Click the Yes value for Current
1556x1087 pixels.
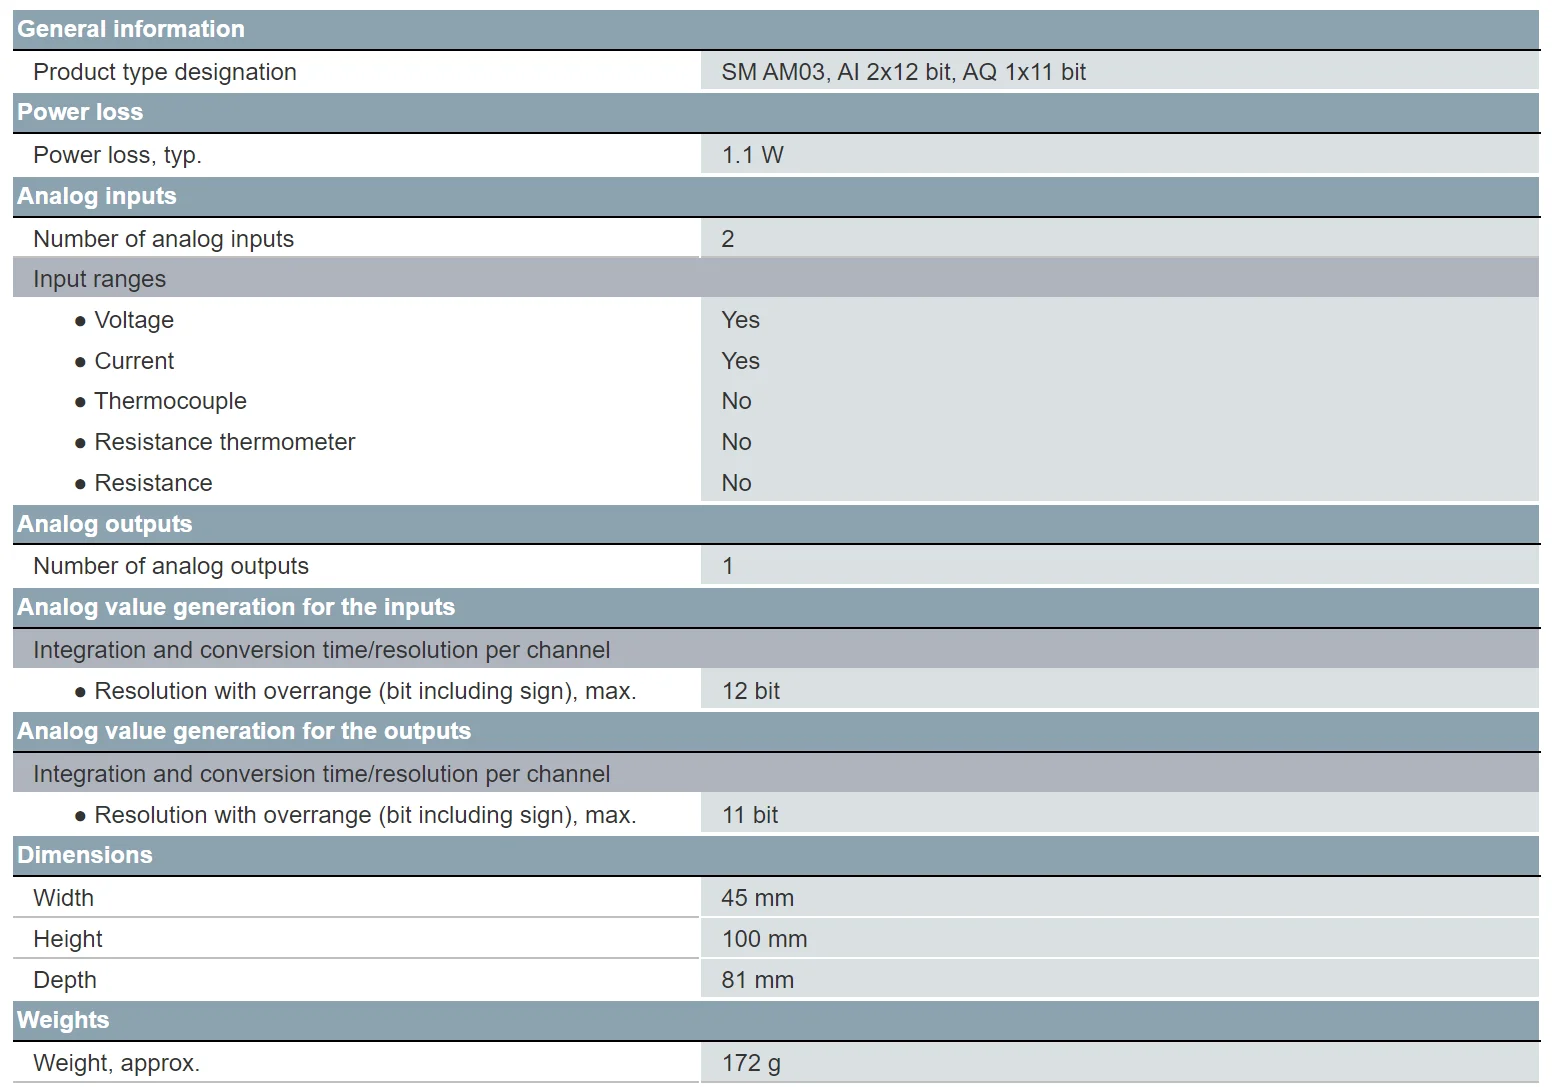[741, 361]
